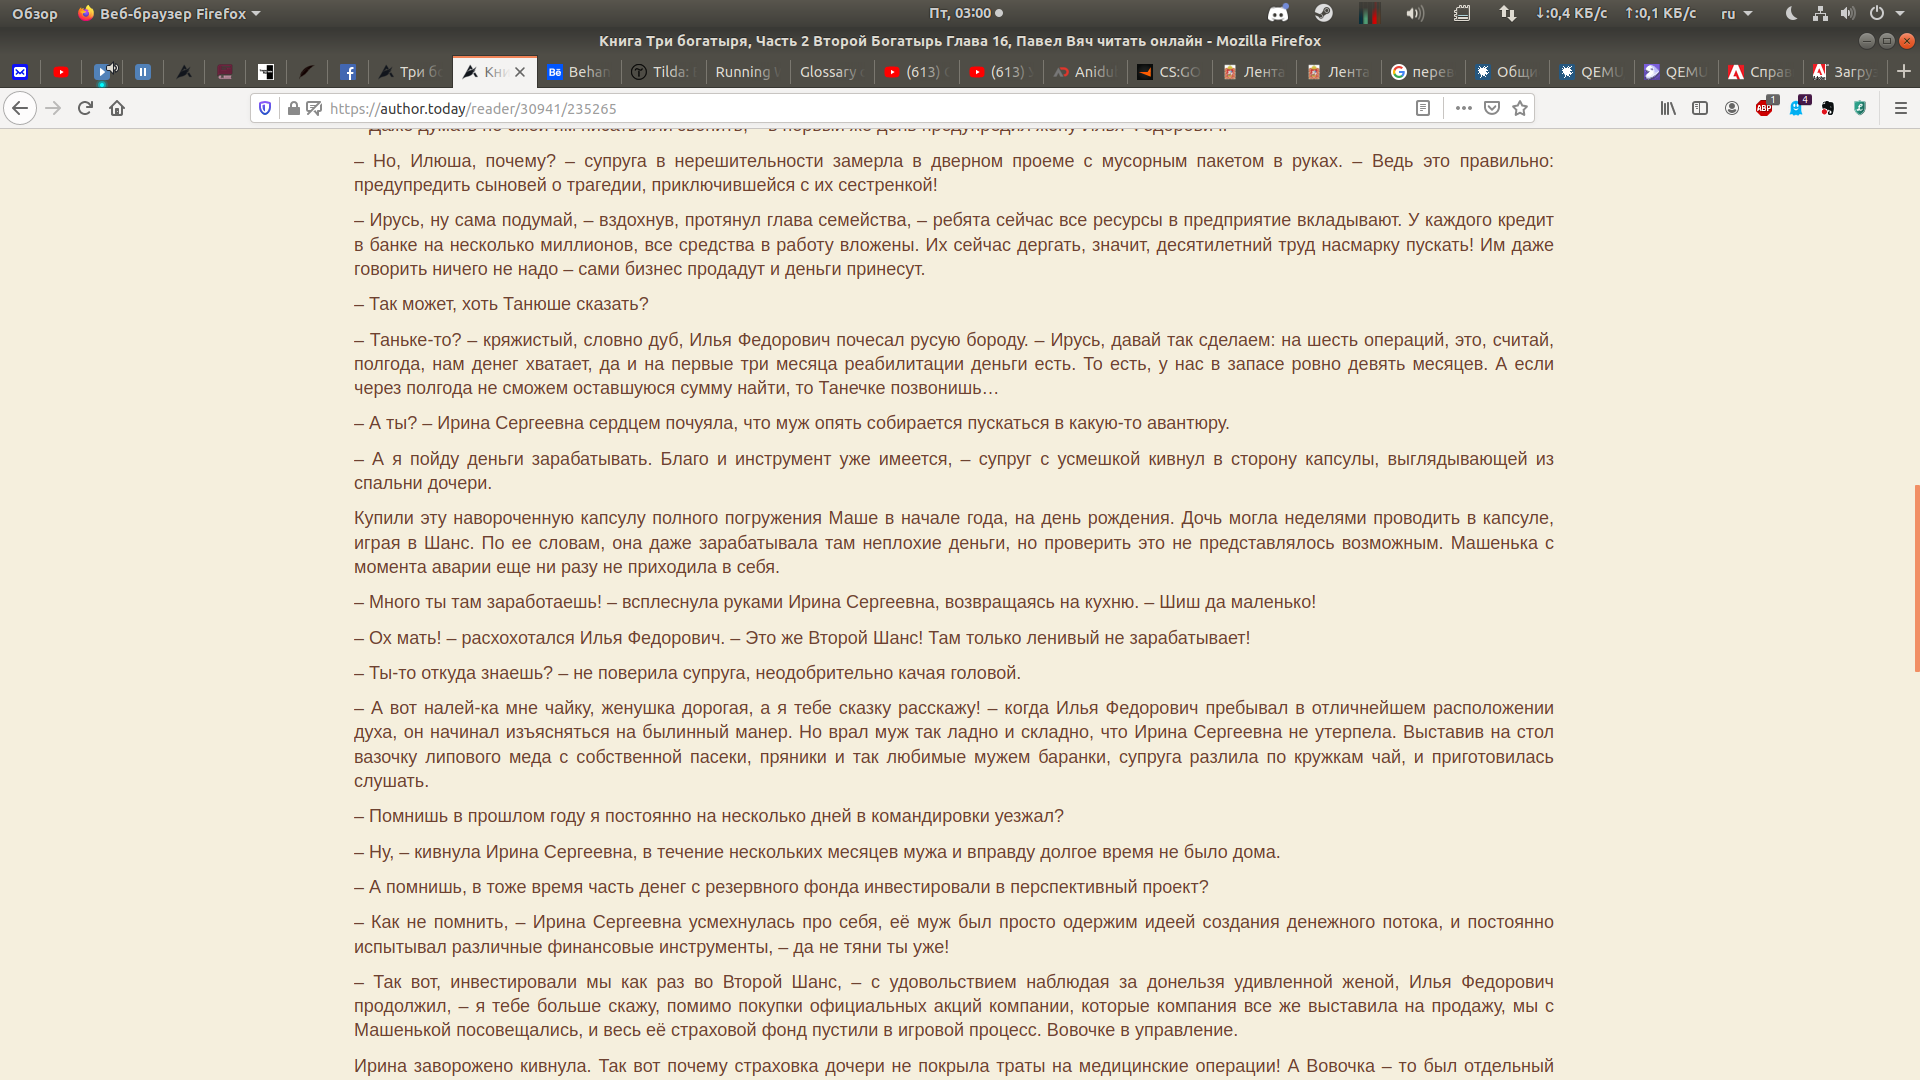
Task: Switch to the Glossary tab
Action: pyautogui.click(x=830, y=72)
